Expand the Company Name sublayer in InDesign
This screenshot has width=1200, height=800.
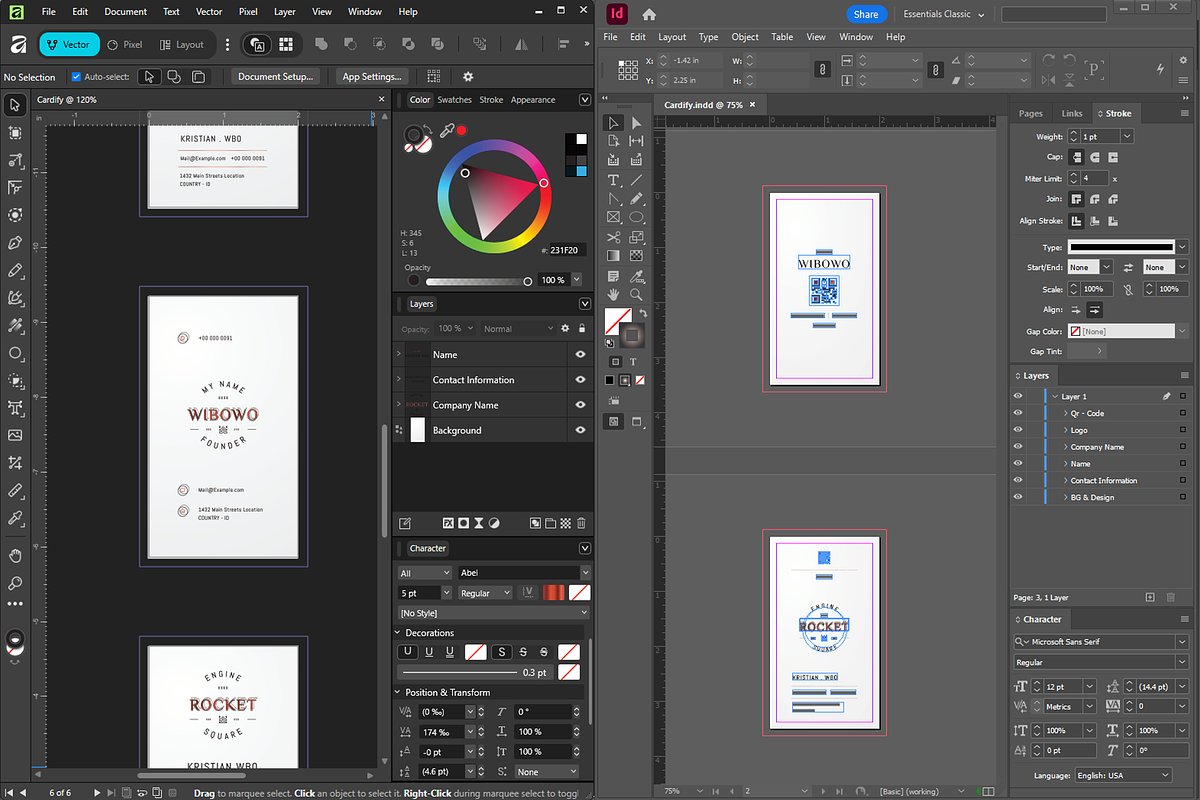1066,447
